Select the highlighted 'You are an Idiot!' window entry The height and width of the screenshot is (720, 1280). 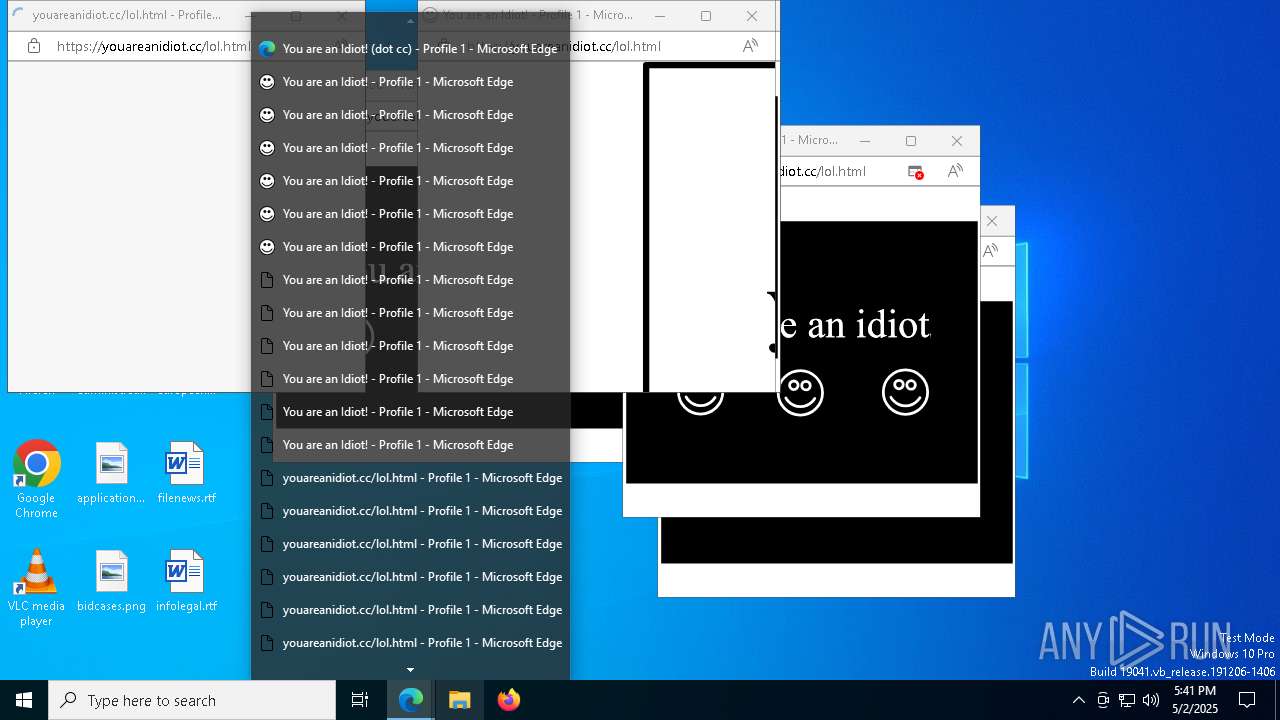[x=410, y=411]
